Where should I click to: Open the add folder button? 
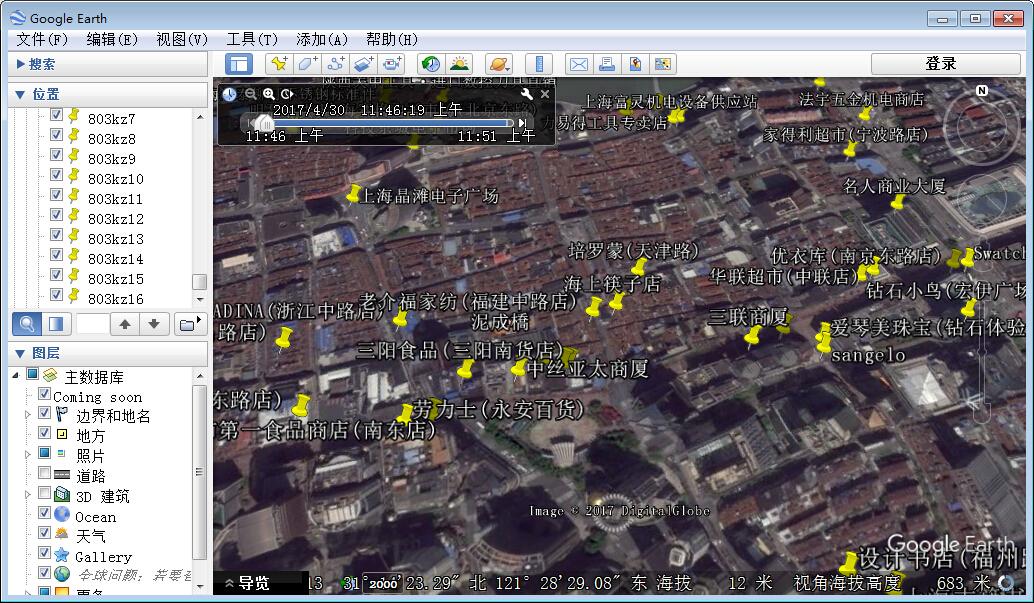(x=191, y=324)
